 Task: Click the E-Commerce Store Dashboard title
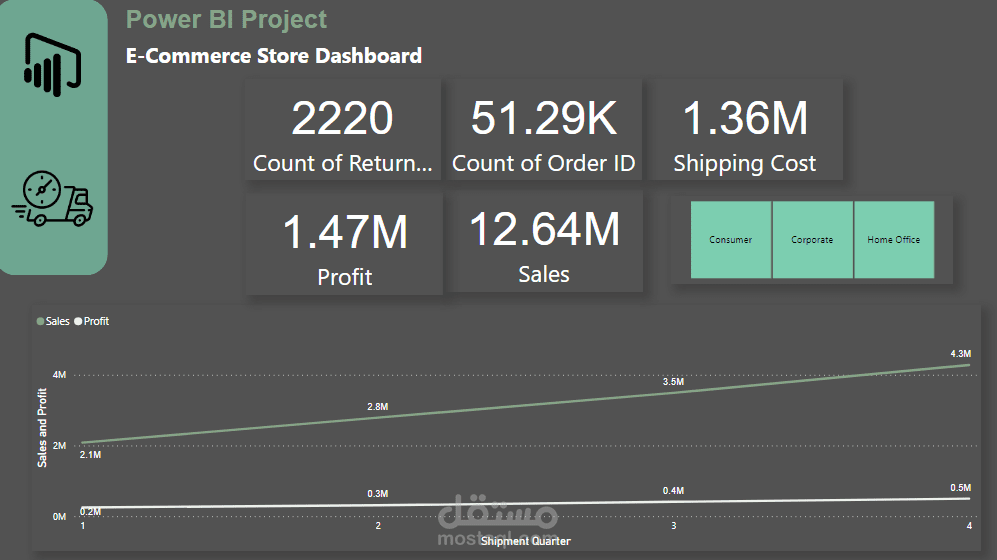(273, 56)
